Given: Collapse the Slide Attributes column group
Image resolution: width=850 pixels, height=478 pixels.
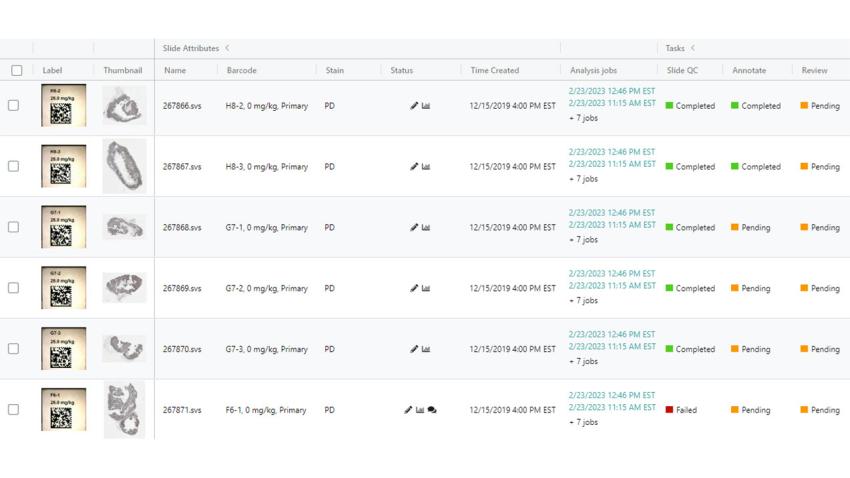Looking at the screenshot, I should 227,48.
